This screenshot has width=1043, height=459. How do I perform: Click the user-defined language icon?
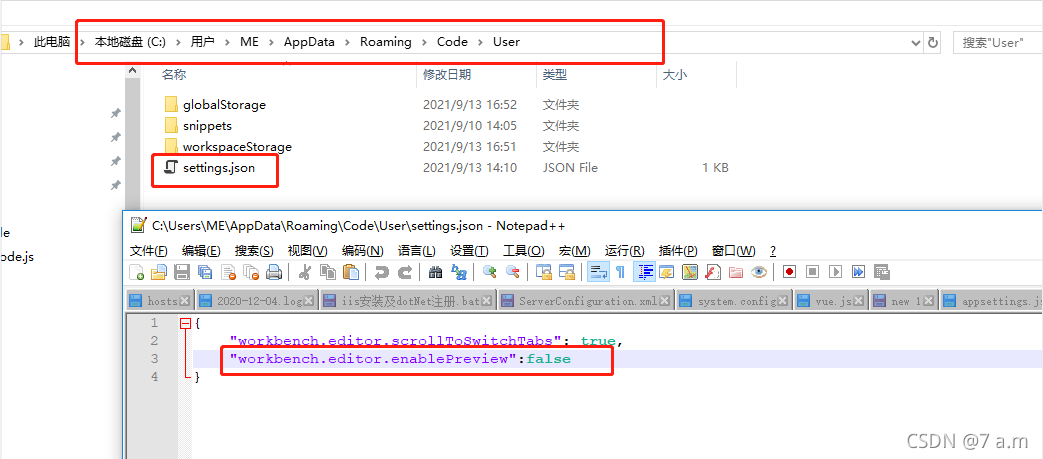click(667, 271)
